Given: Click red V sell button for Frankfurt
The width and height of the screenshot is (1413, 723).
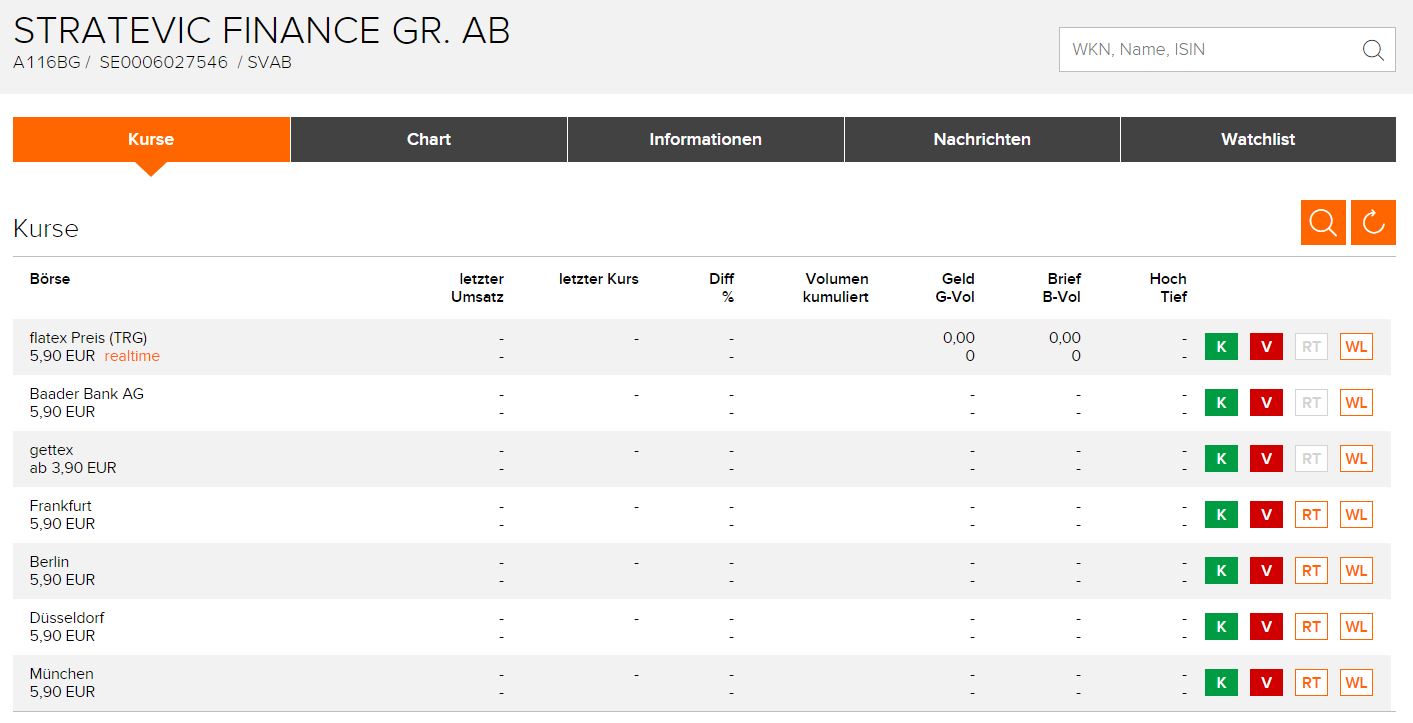Looking at the screenshot, I should 1266,515.
